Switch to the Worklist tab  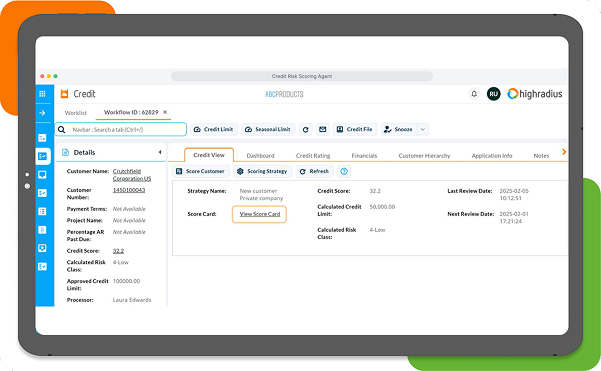[x=76, y=113]
